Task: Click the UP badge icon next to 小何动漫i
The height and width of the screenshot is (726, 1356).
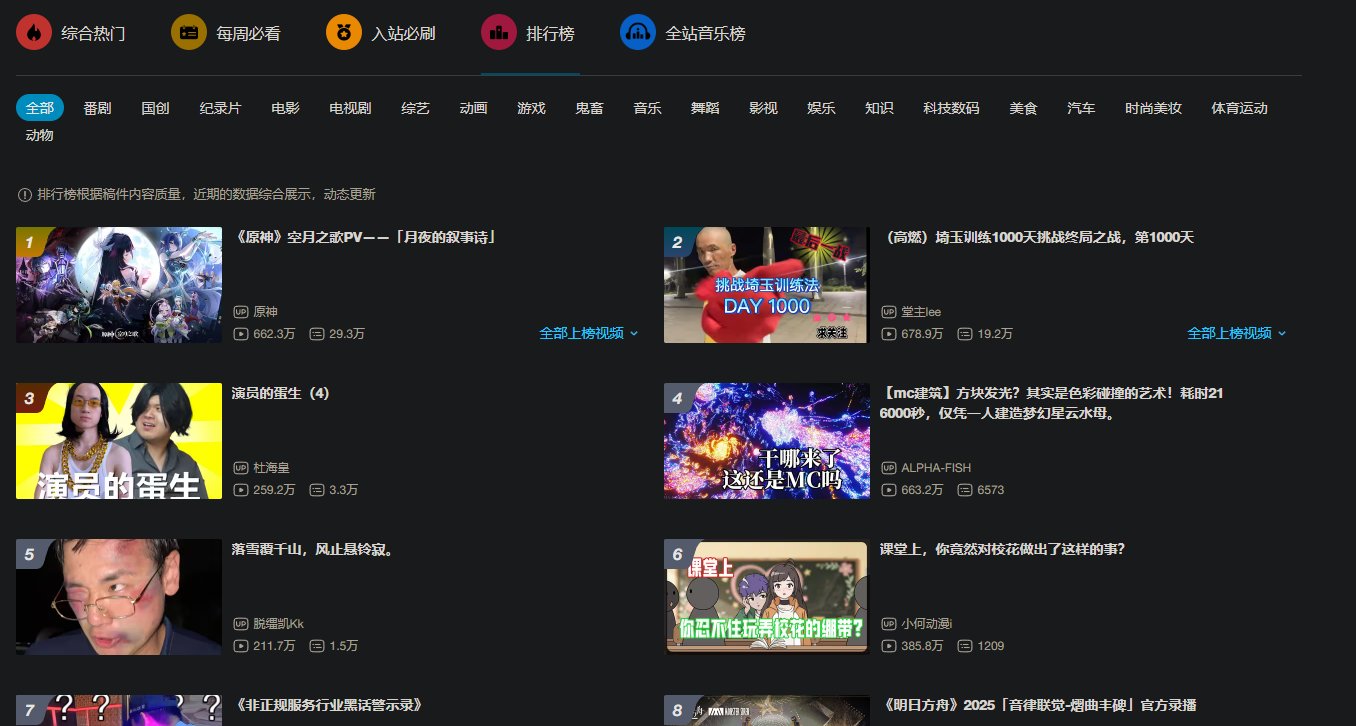Action: coord(888,624)
